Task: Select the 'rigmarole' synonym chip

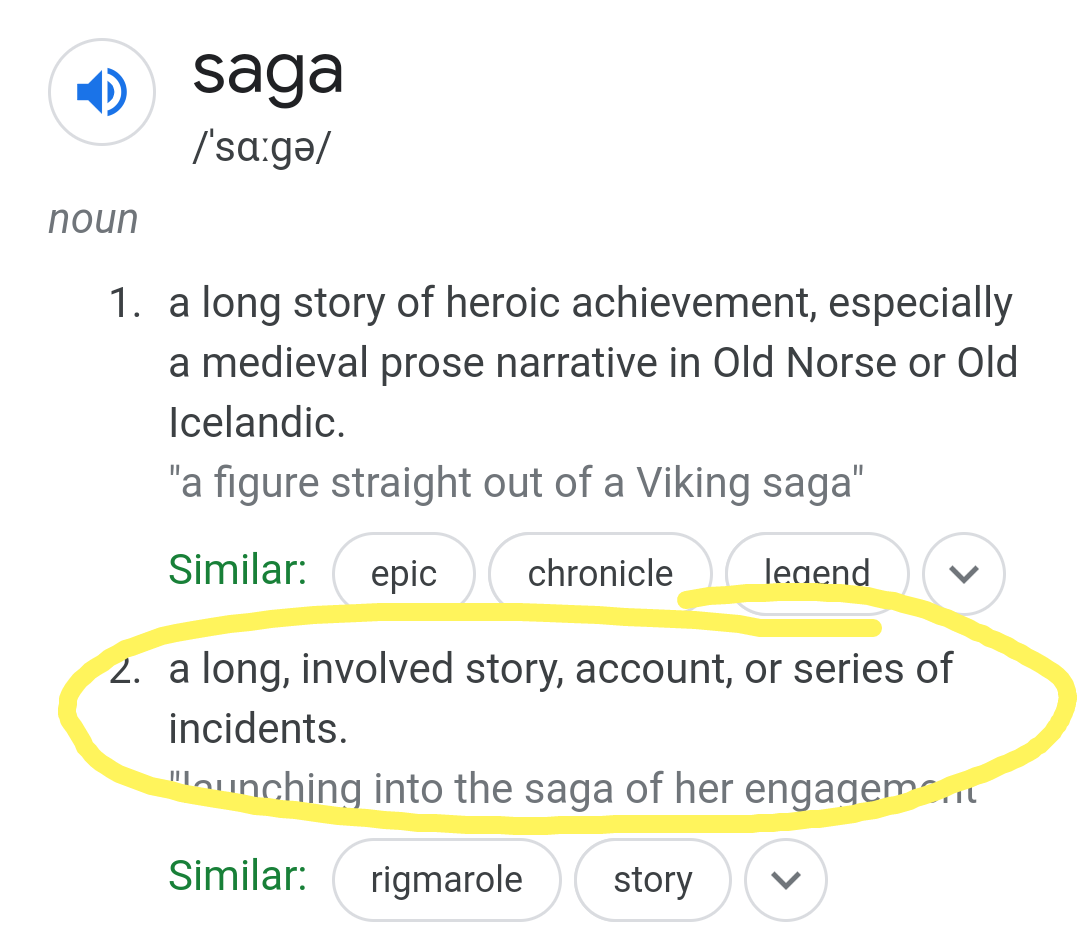Action: point(446,880)
